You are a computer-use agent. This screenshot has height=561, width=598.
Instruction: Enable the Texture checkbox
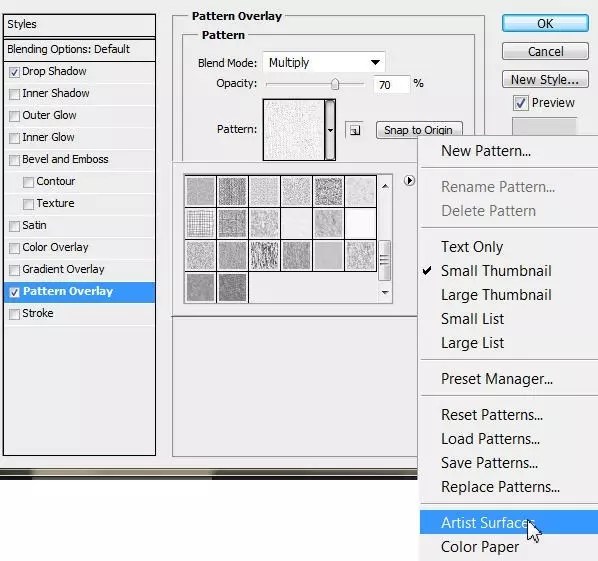click(28, 204)
